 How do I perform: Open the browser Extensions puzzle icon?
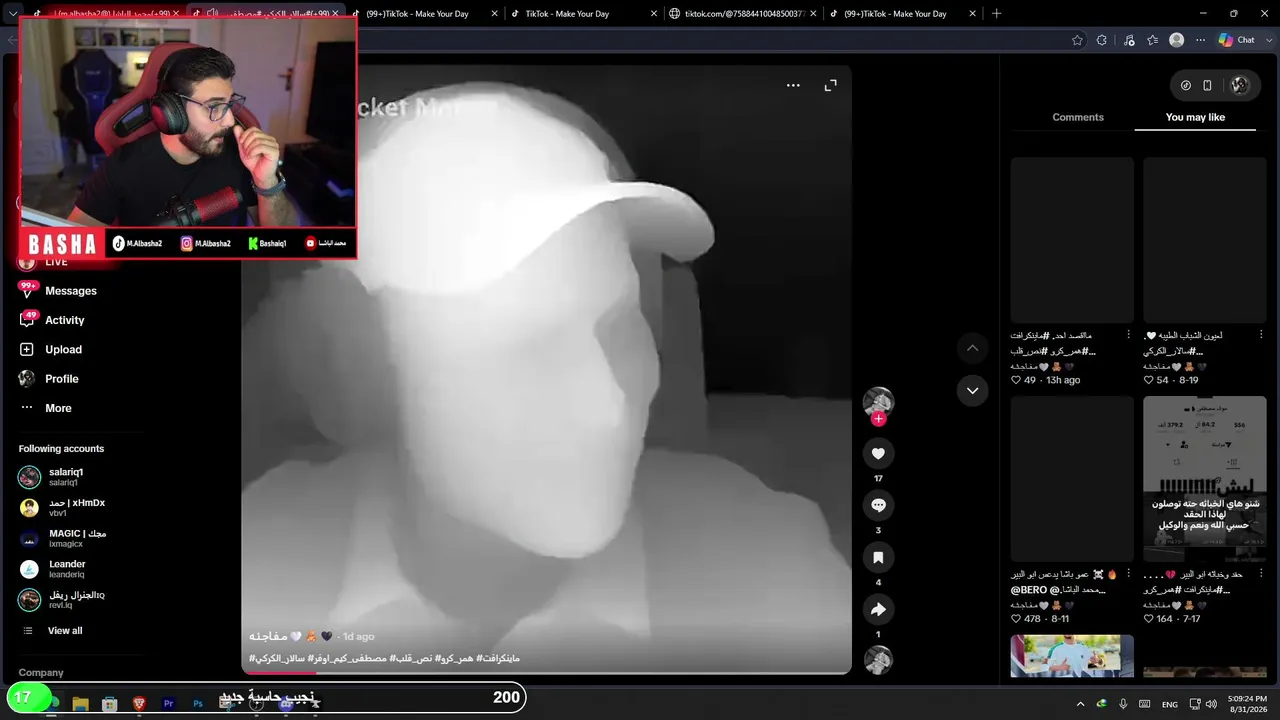pyautogui.click(x=1102, y=40)
